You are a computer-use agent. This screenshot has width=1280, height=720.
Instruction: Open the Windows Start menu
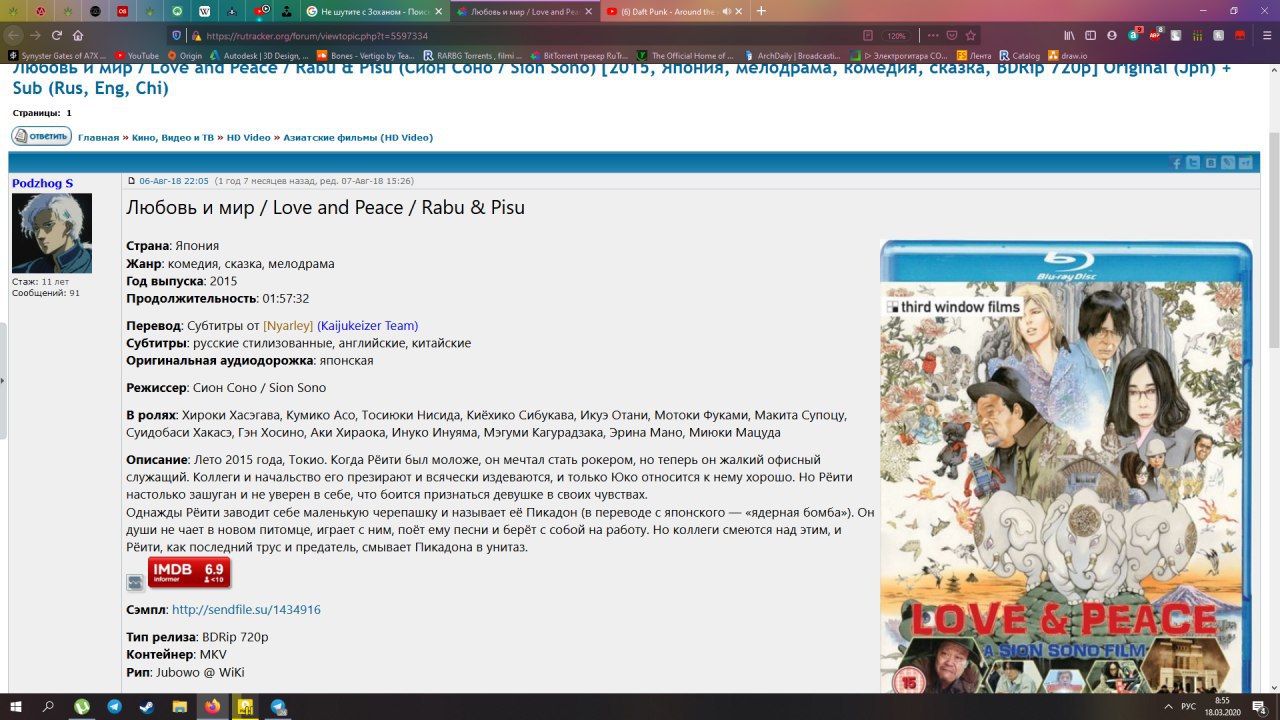pyautogui.click(x=16, y=706)
